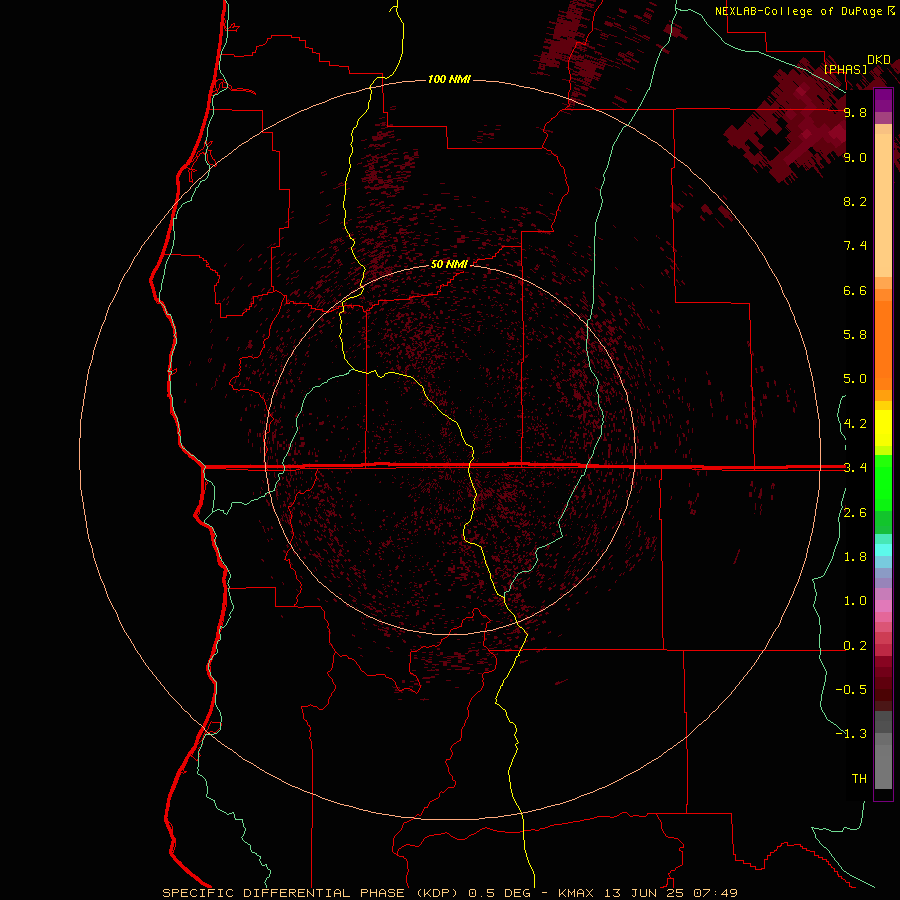The width and height of the screenshot is (900, 900).
Task: Click the 6.6 scale value
Action: 855,290
